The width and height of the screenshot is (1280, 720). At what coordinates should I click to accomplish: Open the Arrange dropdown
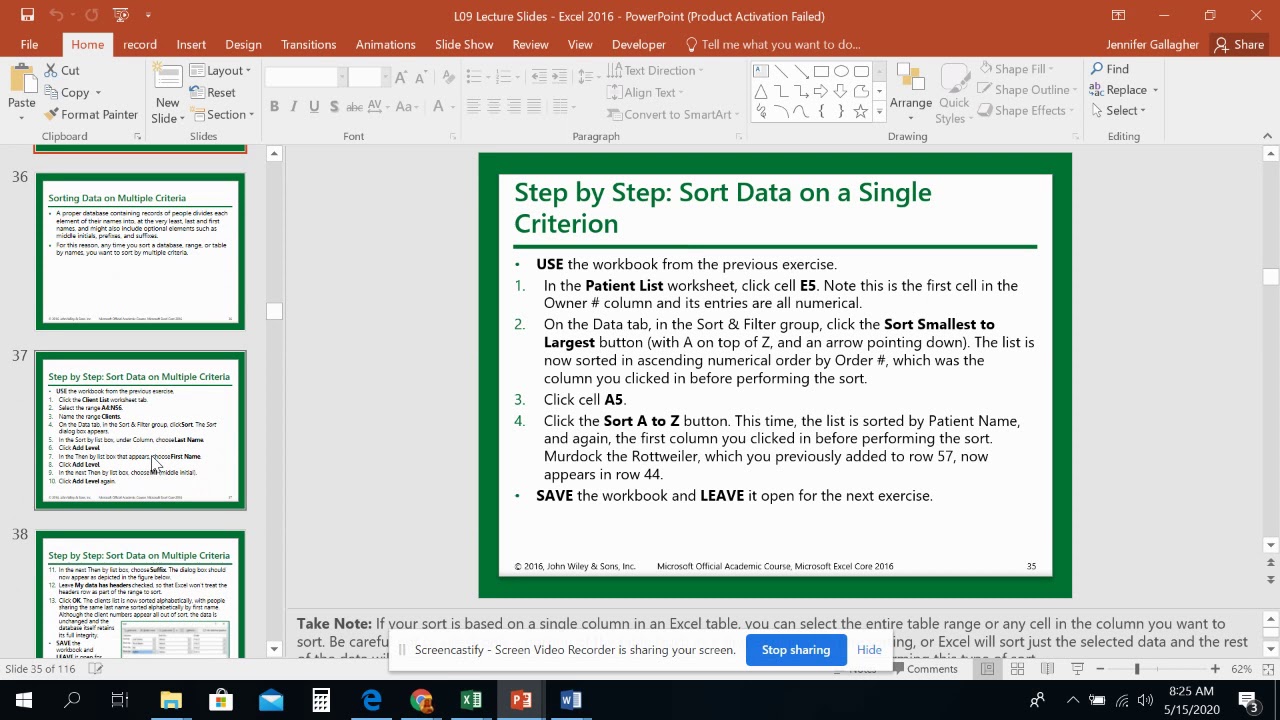(911, 91)
